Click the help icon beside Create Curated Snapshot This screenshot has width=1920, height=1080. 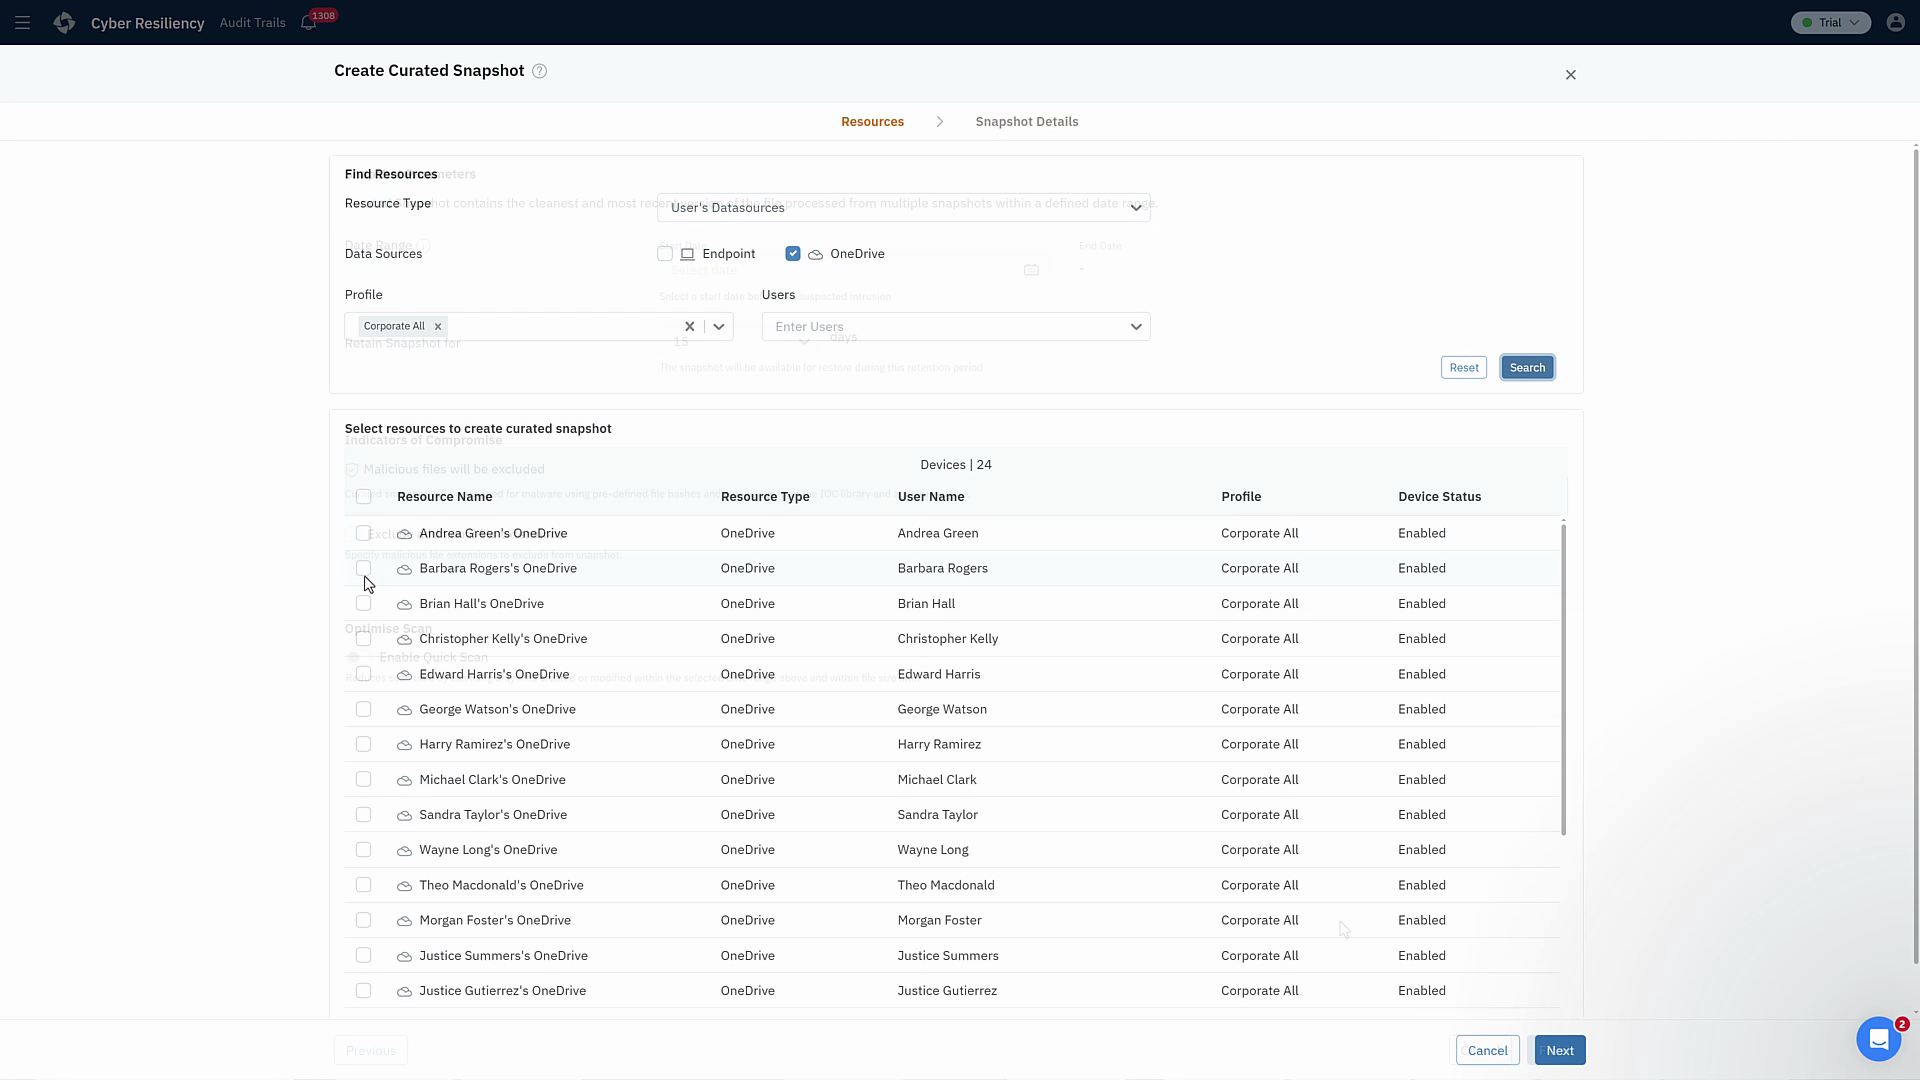coord(540,71)
